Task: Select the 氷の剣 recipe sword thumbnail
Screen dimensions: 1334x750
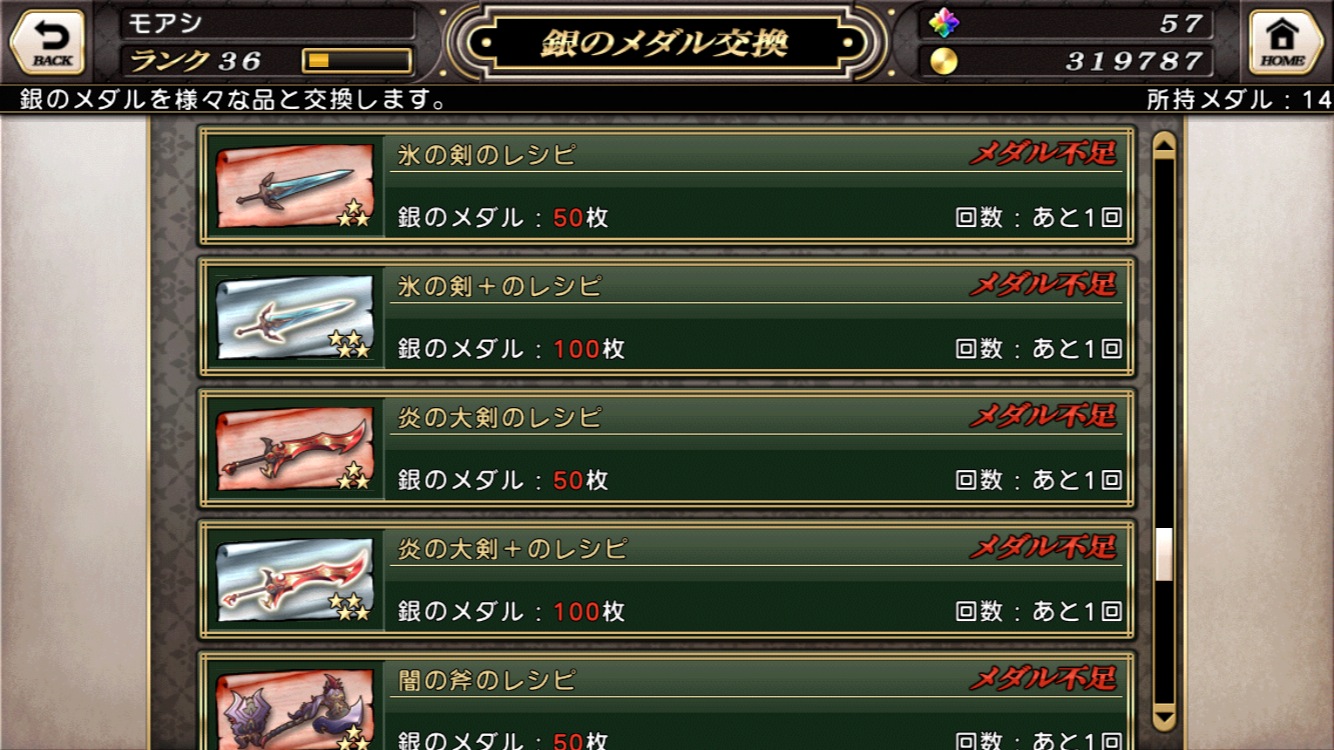Action: 294,186
